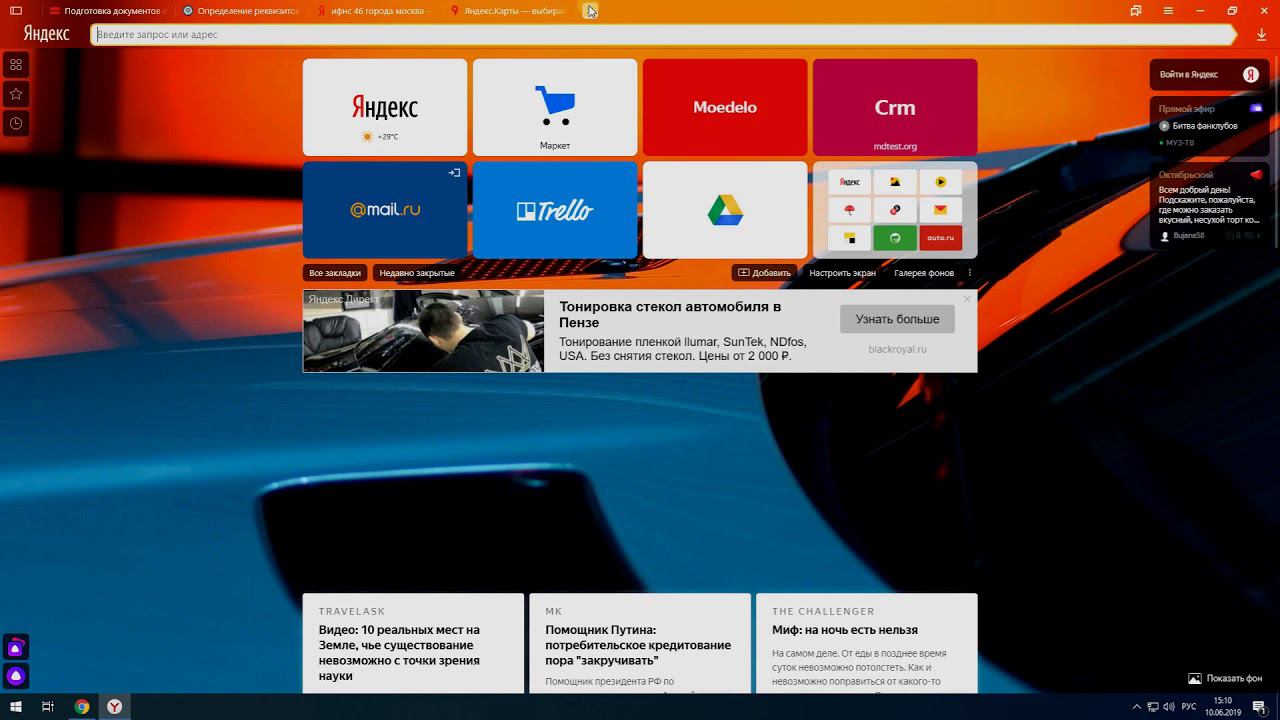This screenshot has height=720, width=1280.
Task: Open three-dot background options menu
Action: [970, 273]
